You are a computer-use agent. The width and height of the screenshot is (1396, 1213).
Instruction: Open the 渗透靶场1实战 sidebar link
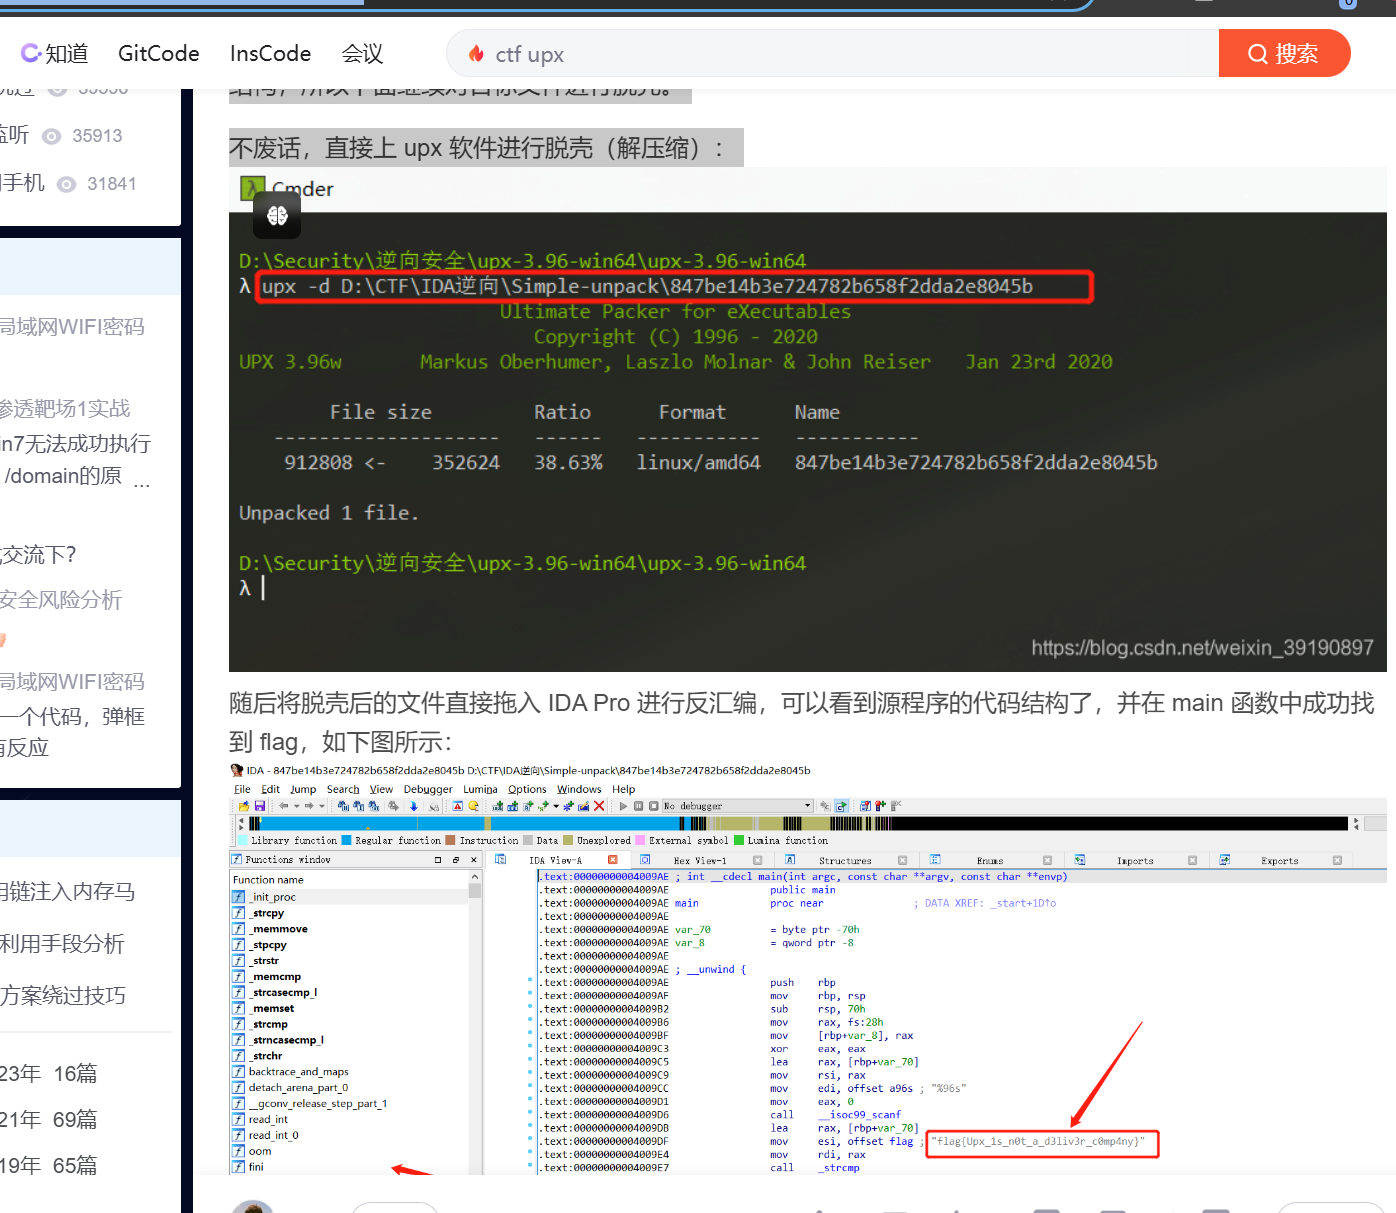click(x=65, y=408)
